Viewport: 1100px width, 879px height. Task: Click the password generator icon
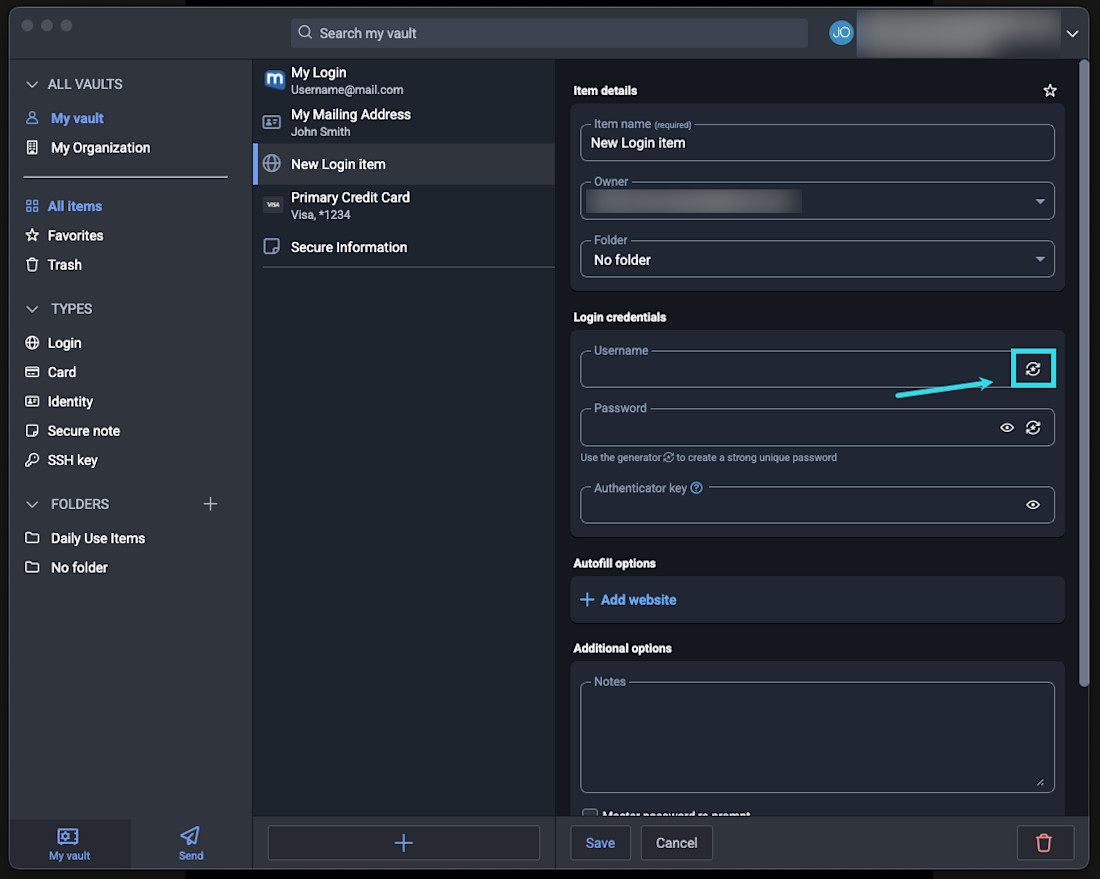1033,428
